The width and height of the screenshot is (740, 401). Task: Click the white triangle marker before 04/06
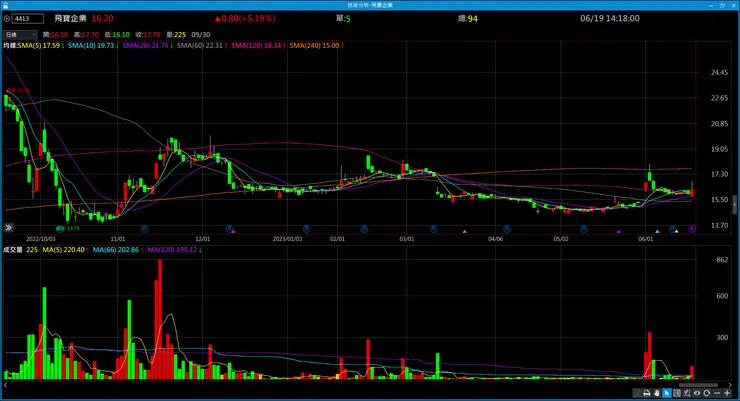(464, 231)
